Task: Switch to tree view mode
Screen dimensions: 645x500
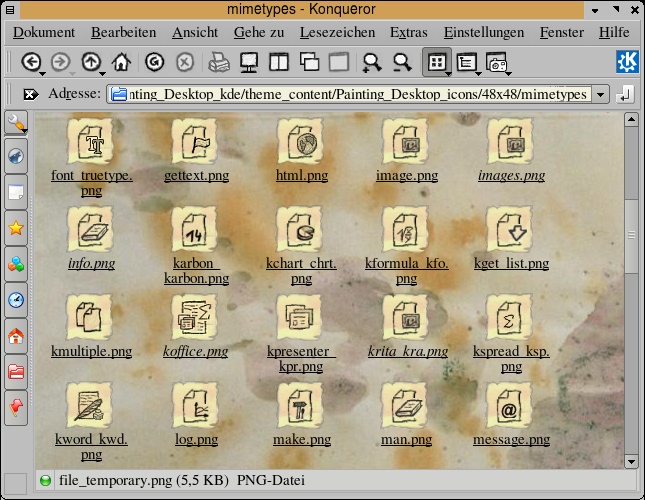Action: [x=466, y=62]
